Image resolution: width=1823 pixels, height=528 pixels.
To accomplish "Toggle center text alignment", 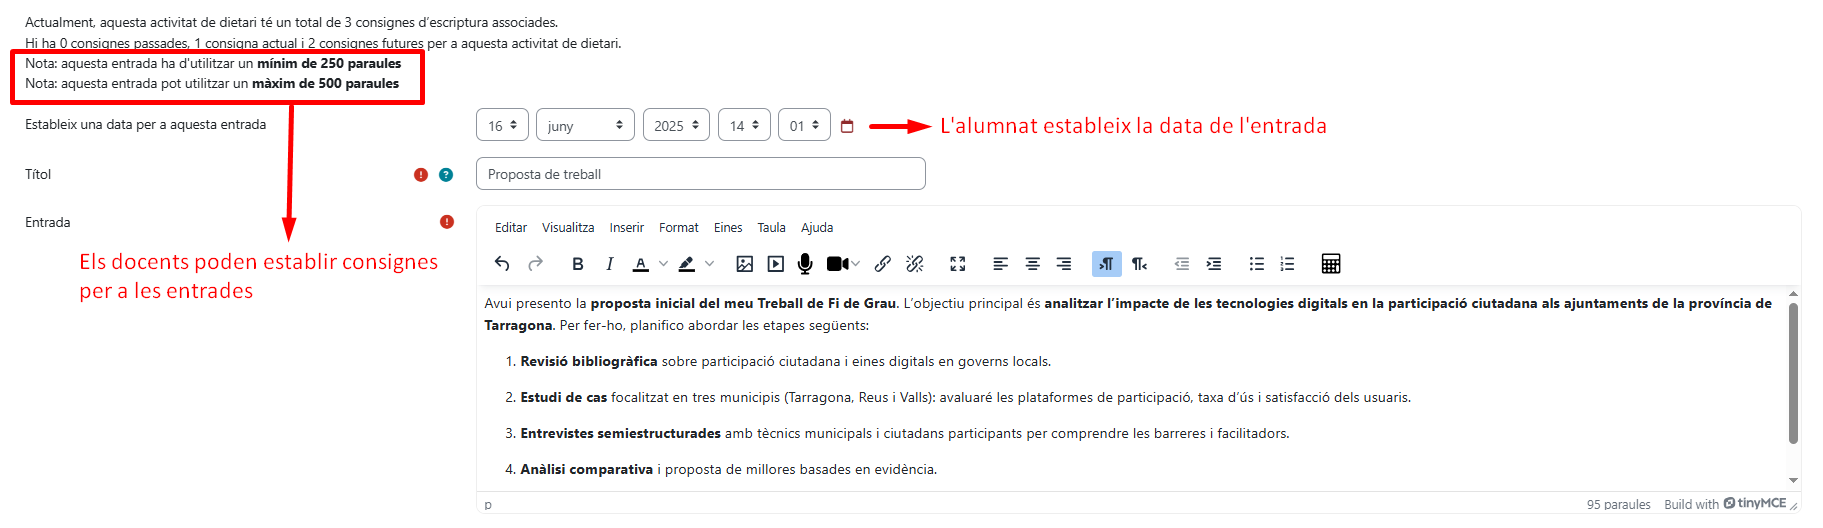I will click(x=1032, y=264).
